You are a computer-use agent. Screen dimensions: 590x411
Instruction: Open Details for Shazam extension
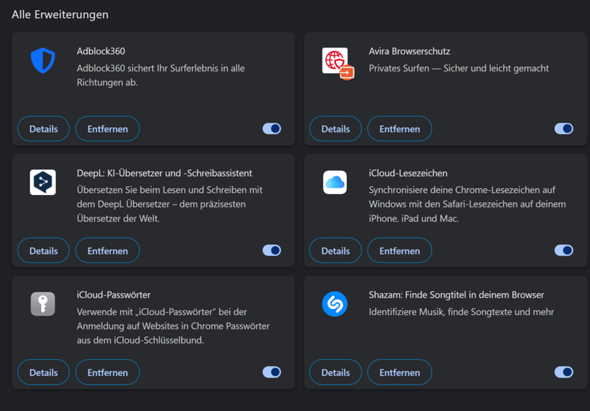click(x=336, y=372)
